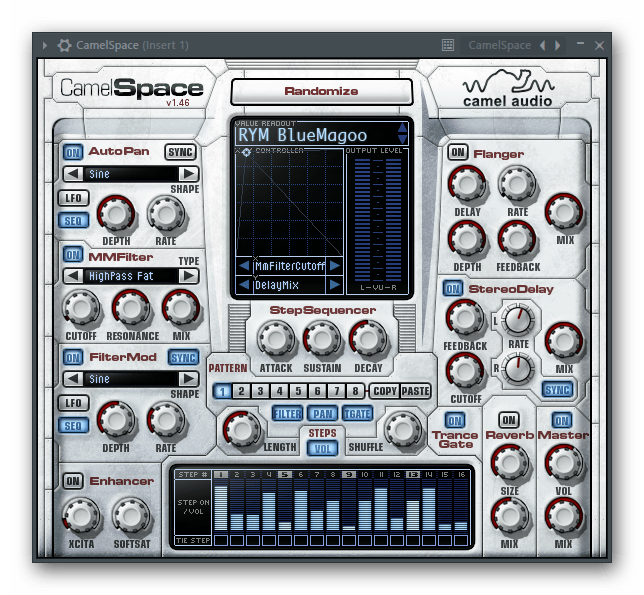Select previous Y controller before DelayMix
Image resolution: width=644 pixels, height=595 pixels.
[244, 285]
